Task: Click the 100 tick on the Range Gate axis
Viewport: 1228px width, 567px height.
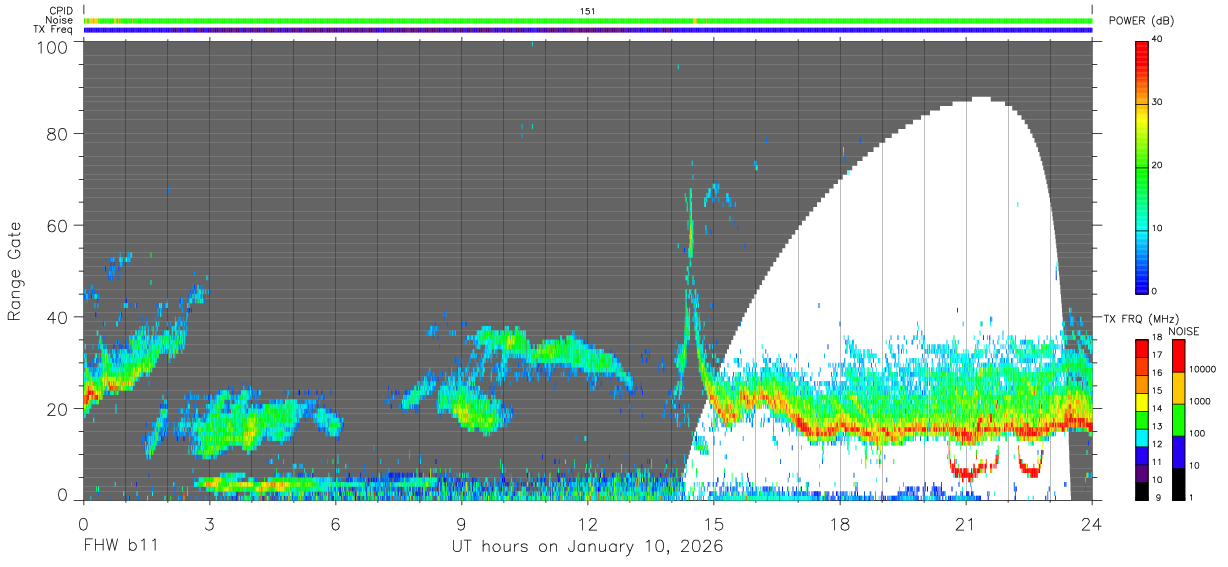Action: [50, 46]
